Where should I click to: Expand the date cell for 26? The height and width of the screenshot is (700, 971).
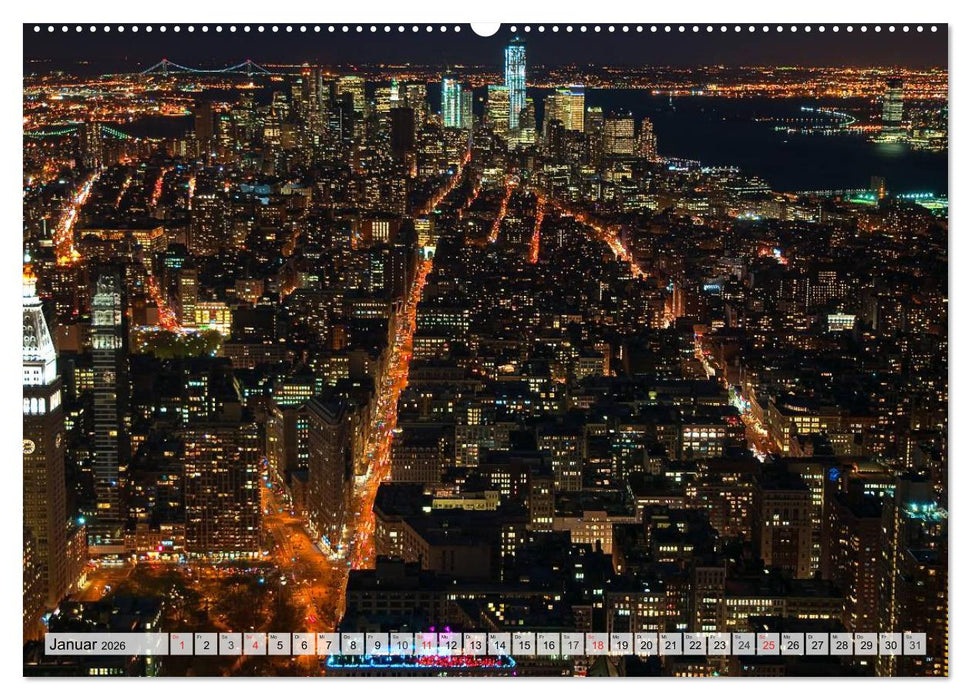[792, 645]
